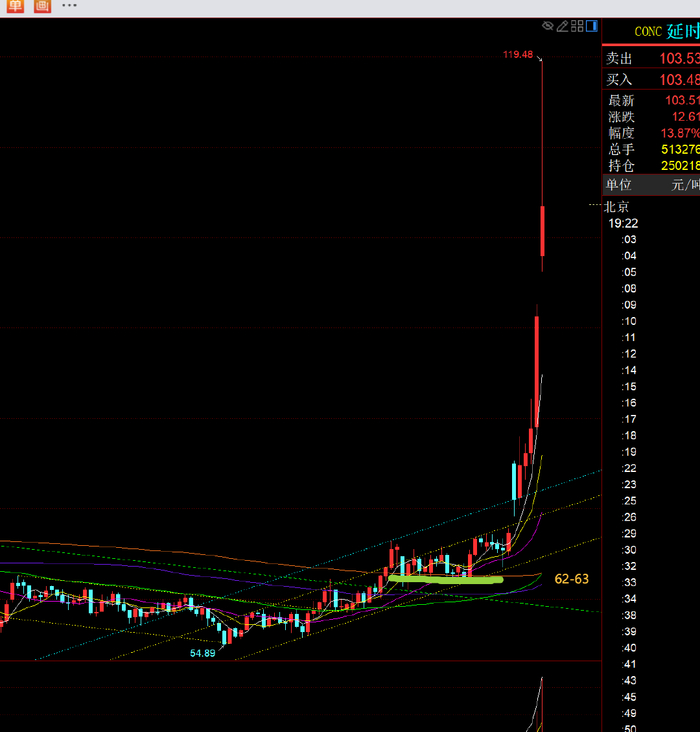700x732 pixels.
Task: Click the 19:22 time entry
Action: pyautogui.click(x=623, y=223)
